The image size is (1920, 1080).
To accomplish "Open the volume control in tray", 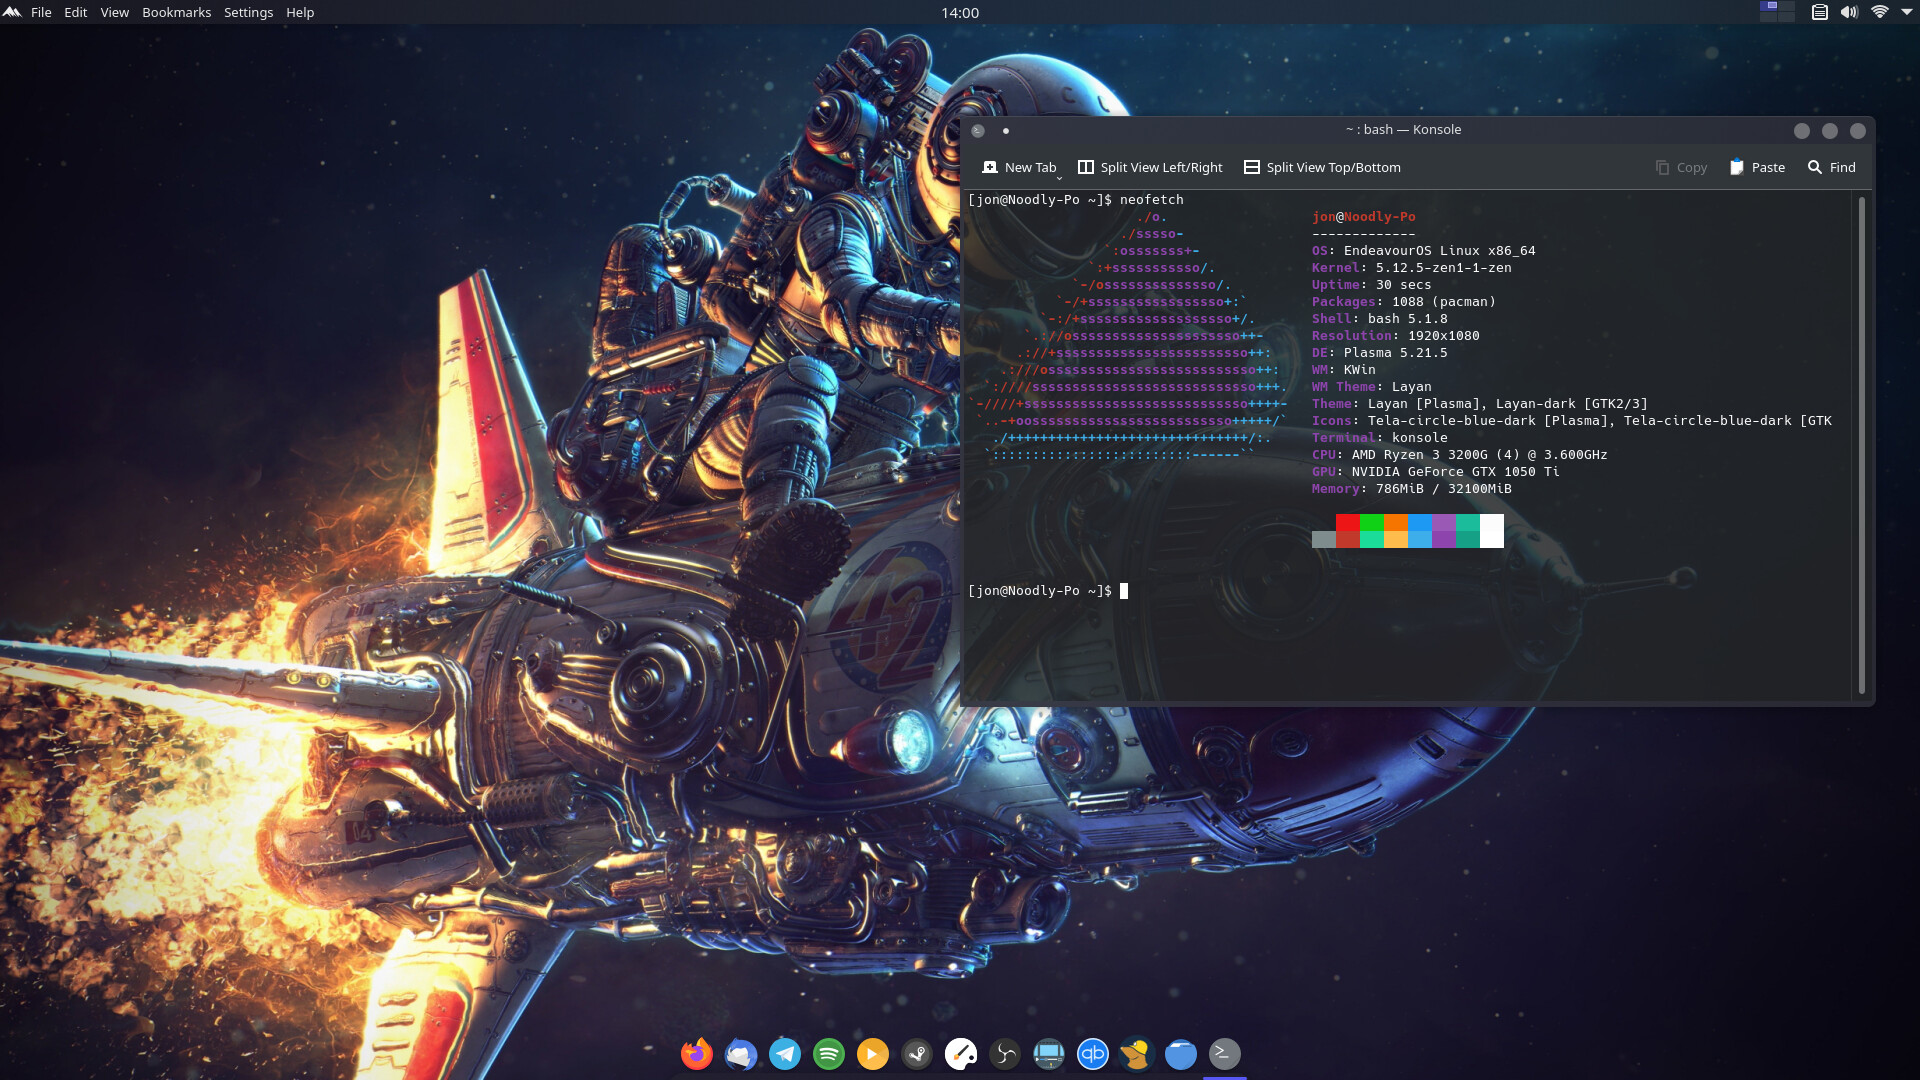I will pyautogui.click(x=1849, y=12).
